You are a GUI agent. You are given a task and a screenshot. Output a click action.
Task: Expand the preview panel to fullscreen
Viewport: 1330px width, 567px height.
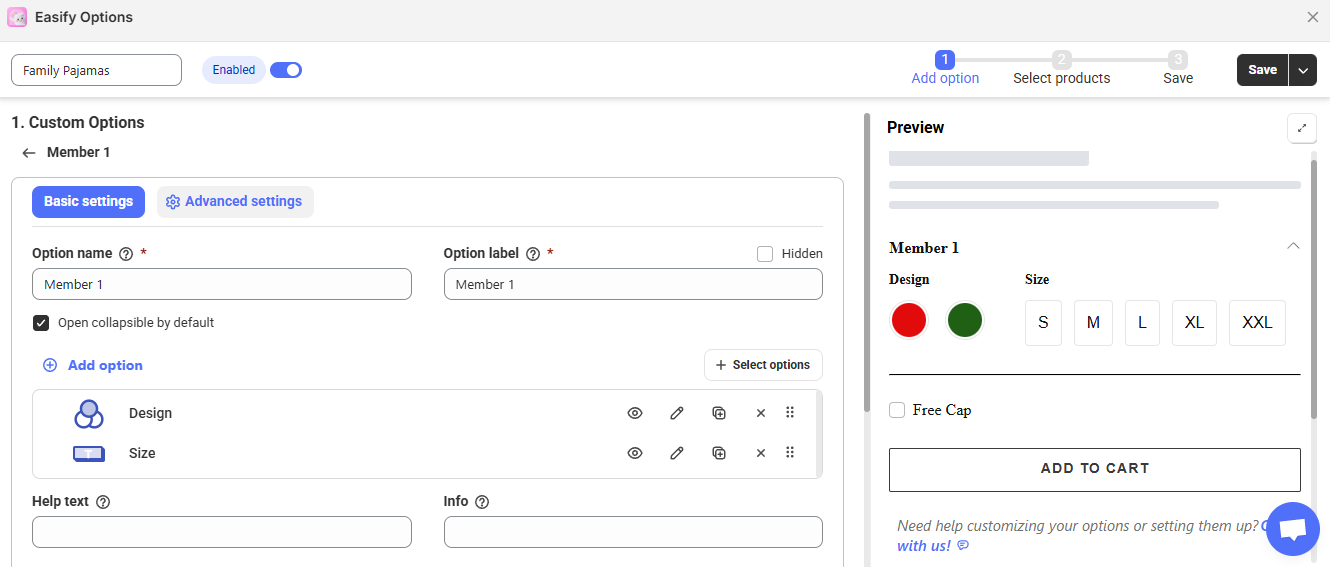click(x=1301, y=128)
